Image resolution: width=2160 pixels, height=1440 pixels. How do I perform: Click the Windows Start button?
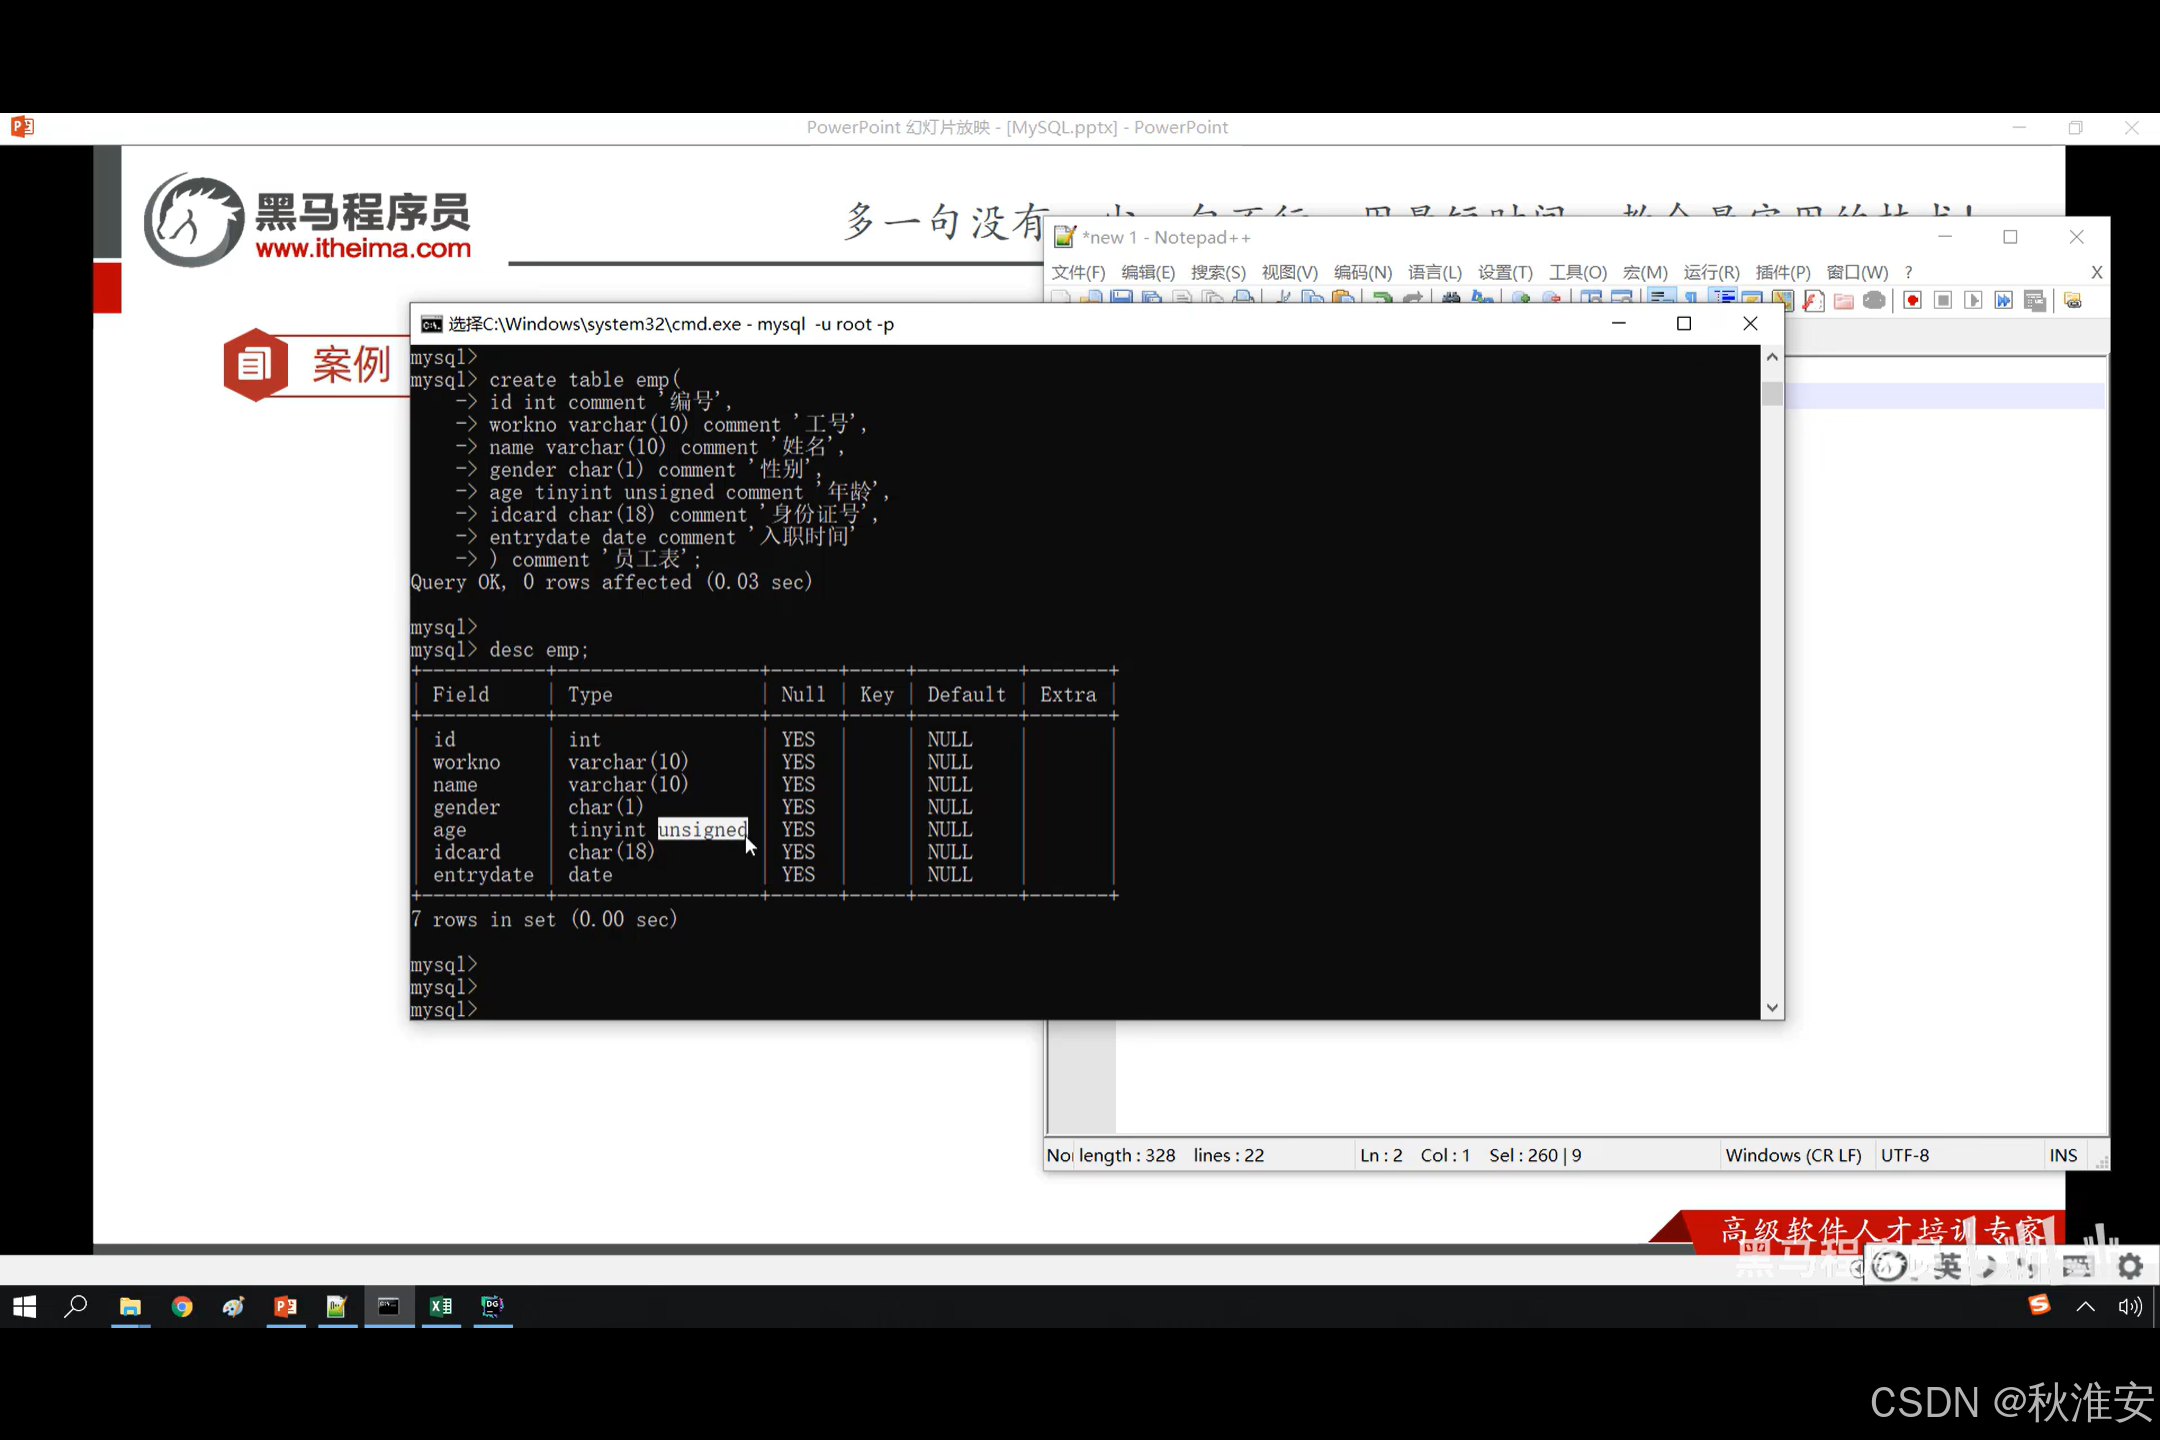click(x=25, y=1306)
